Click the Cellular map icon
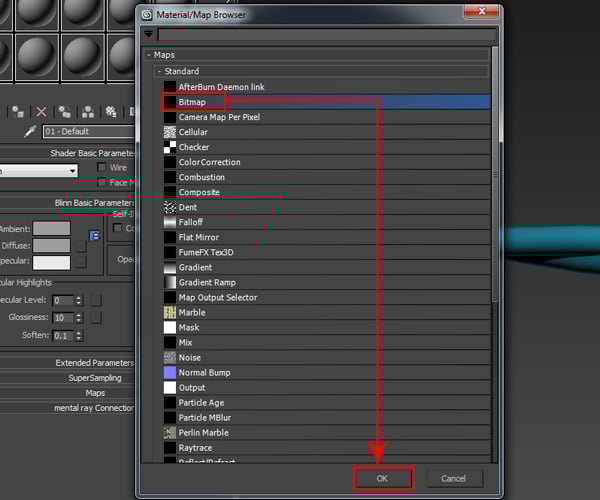The height and width of the screenshot is (500, 600). (x=170, y=132)
